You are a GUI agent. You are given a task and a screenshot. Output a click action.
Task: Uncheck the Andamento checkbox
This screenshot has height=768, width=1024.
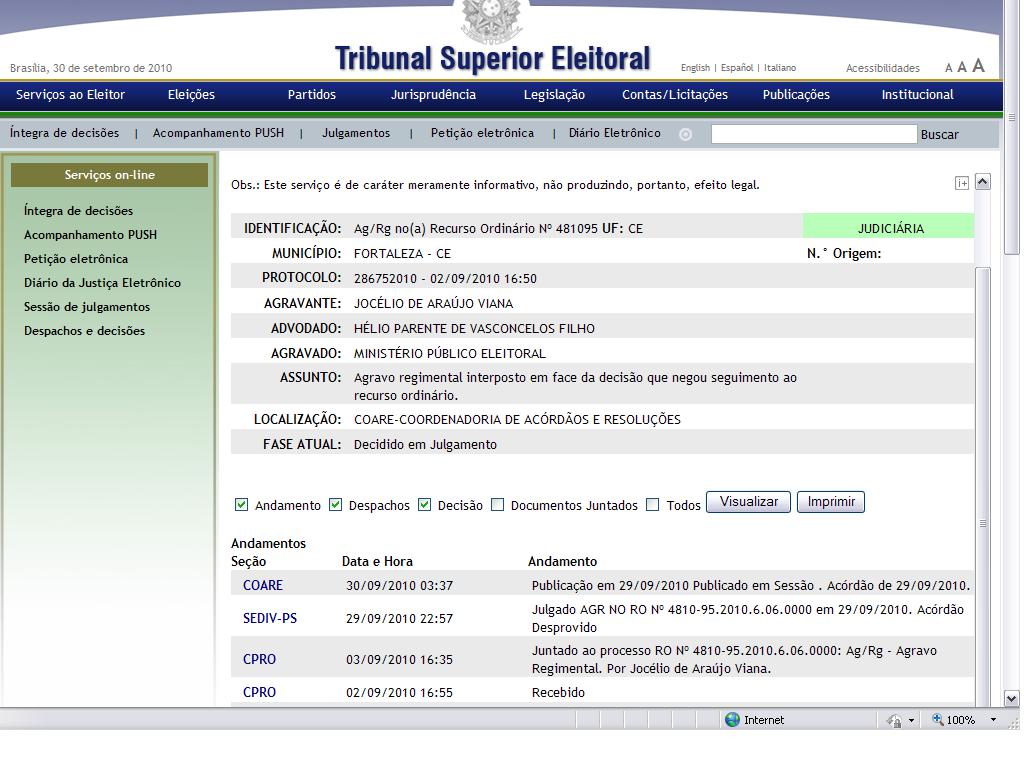tap(241, 505)
